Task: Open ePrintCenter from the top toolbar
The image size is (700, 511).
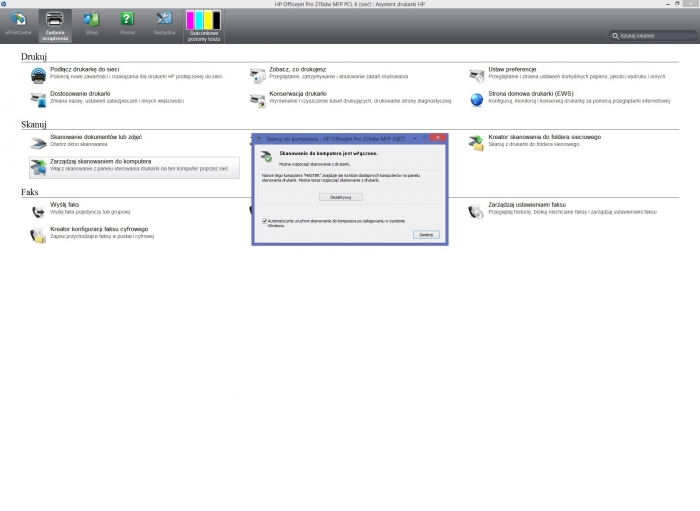Action: pos(19,24)
